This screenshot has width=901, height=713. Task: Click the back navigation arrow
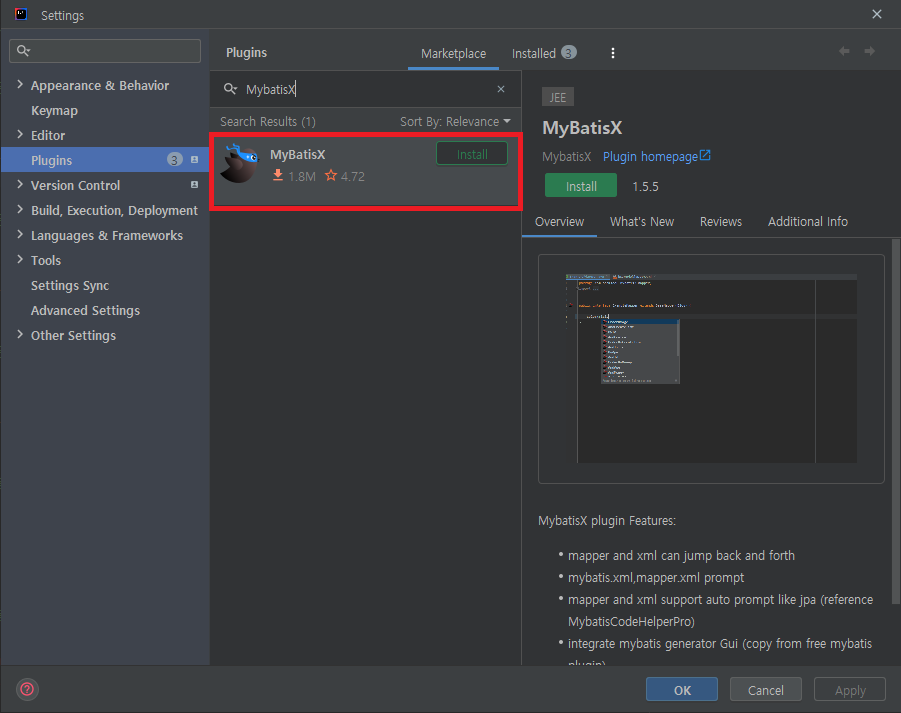click(844, 51)
